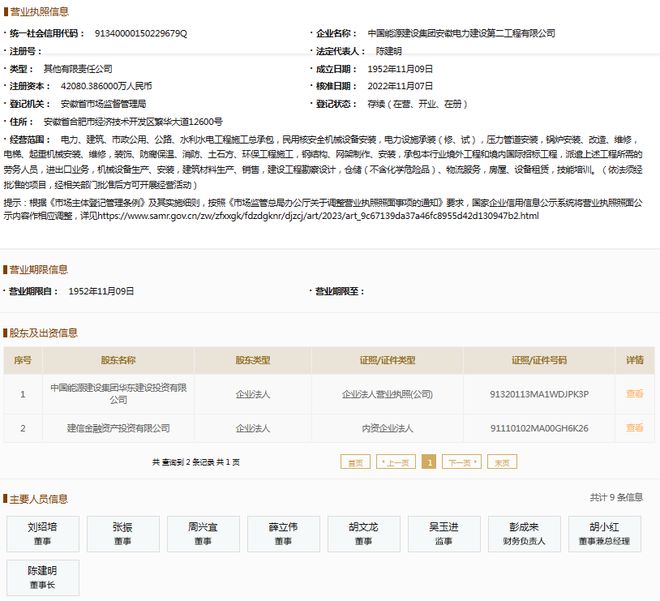Select company name 中国能源建设集团安徽电力建设第二工程有限公司
This screenshot has height=601, width=660.
click(461, 33)
